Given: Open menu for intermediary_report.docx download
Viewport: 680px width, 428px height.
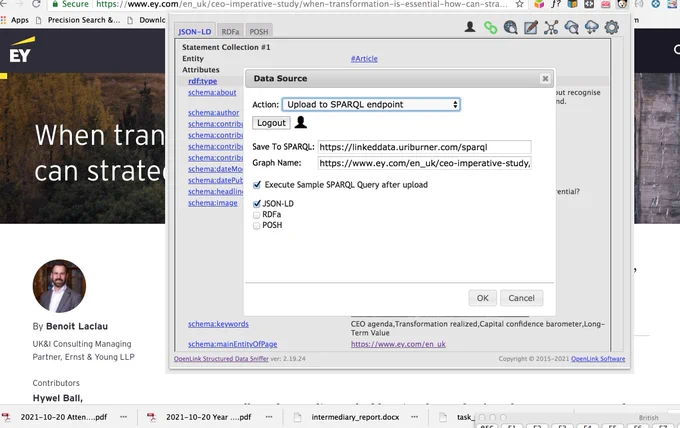Looking at the screenshot, I should click(415, 417).
